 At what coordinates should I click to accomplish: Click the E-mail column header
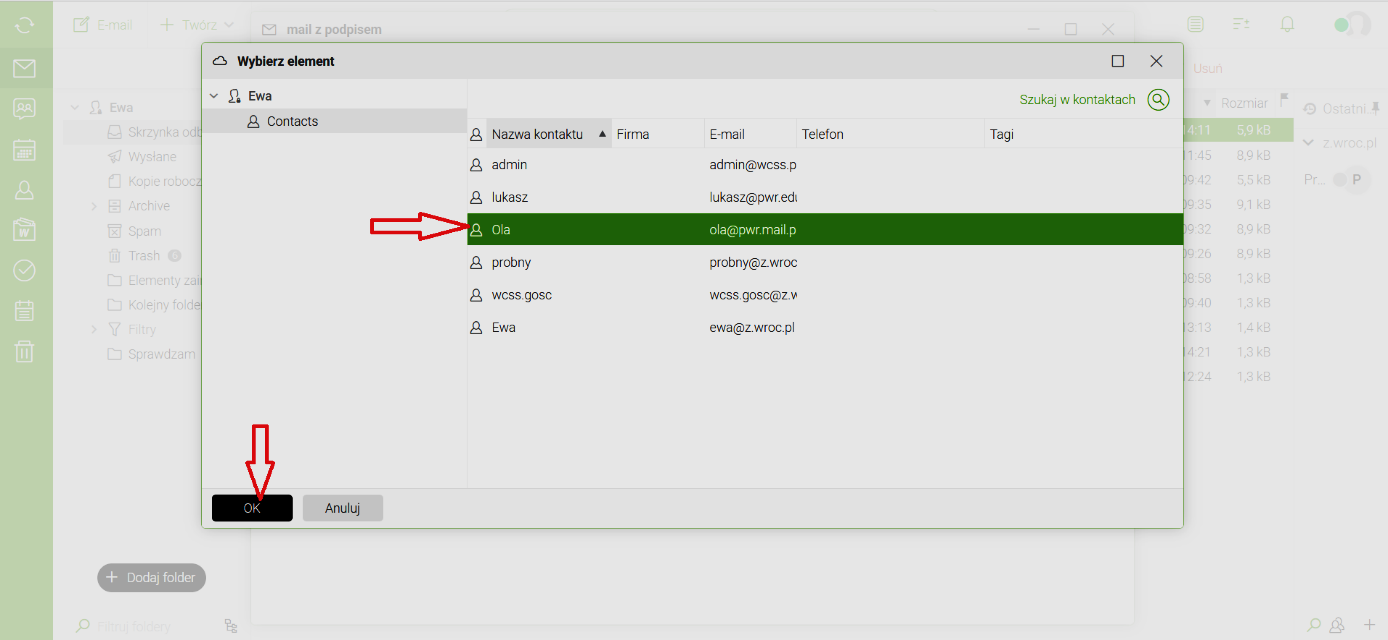coord(727,134)
